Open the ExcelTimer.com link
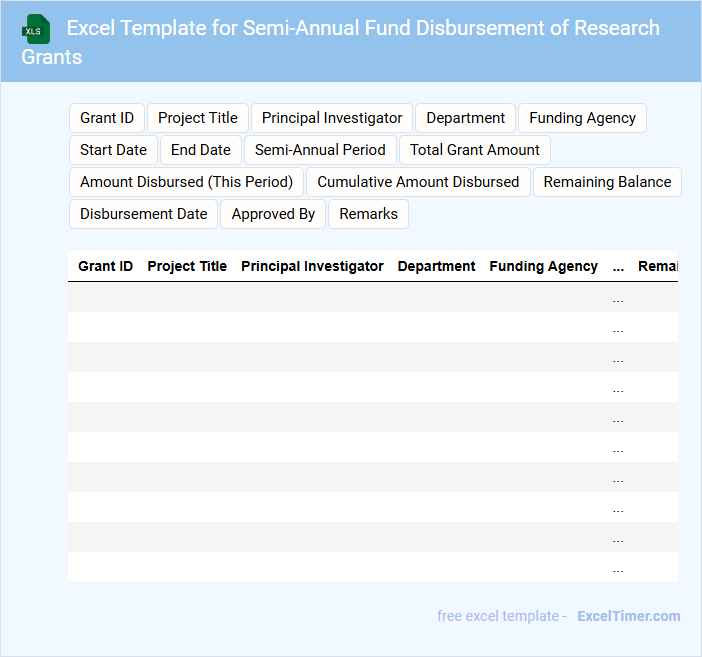The height and width of the screenshot is (657, 702). pyautogui.click(x=629, y=616)
